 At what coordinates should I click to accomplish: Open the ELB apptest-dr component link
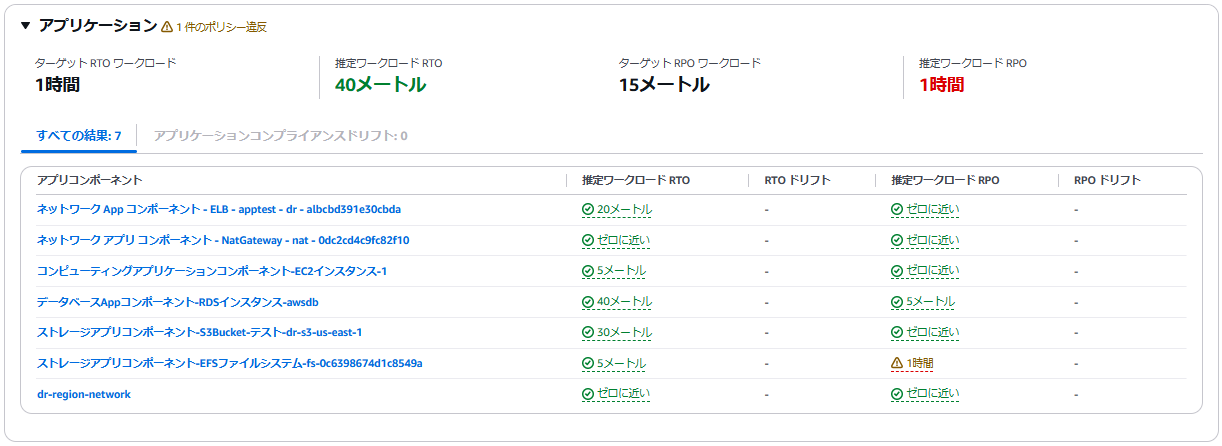[219, 210]
